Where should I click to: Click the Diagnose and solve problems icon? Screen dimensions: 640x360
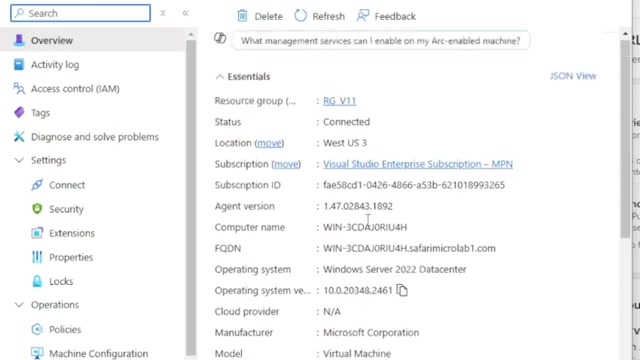(19, 137)
